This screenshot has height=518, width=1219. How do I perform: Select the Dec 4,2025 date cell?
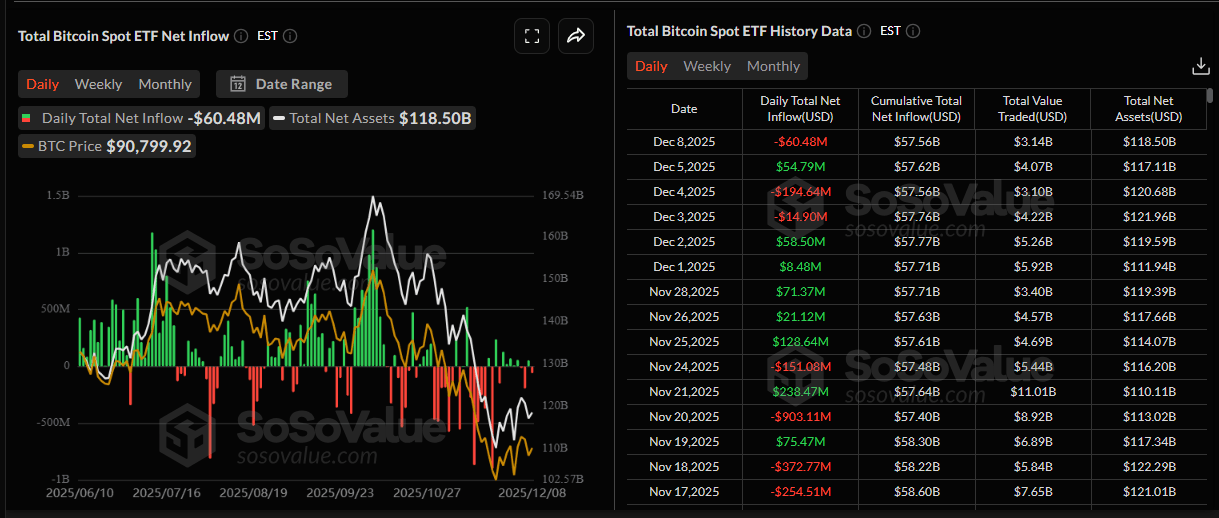684,192
